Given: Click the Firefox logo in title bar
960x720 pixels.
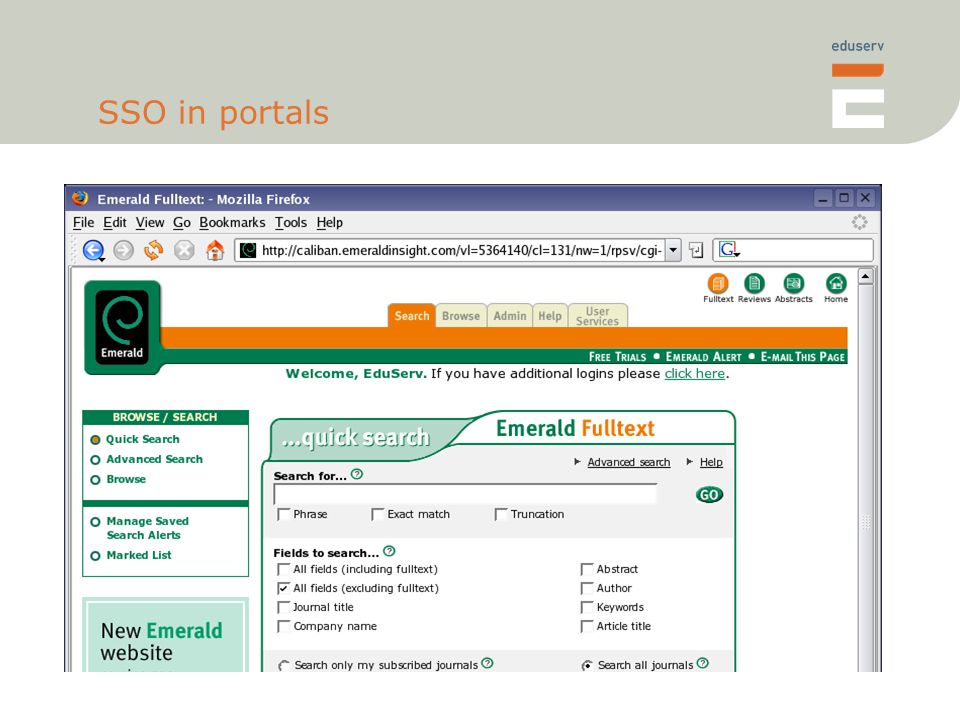Looking at the screenshot, I should click(x=80, y=198).
